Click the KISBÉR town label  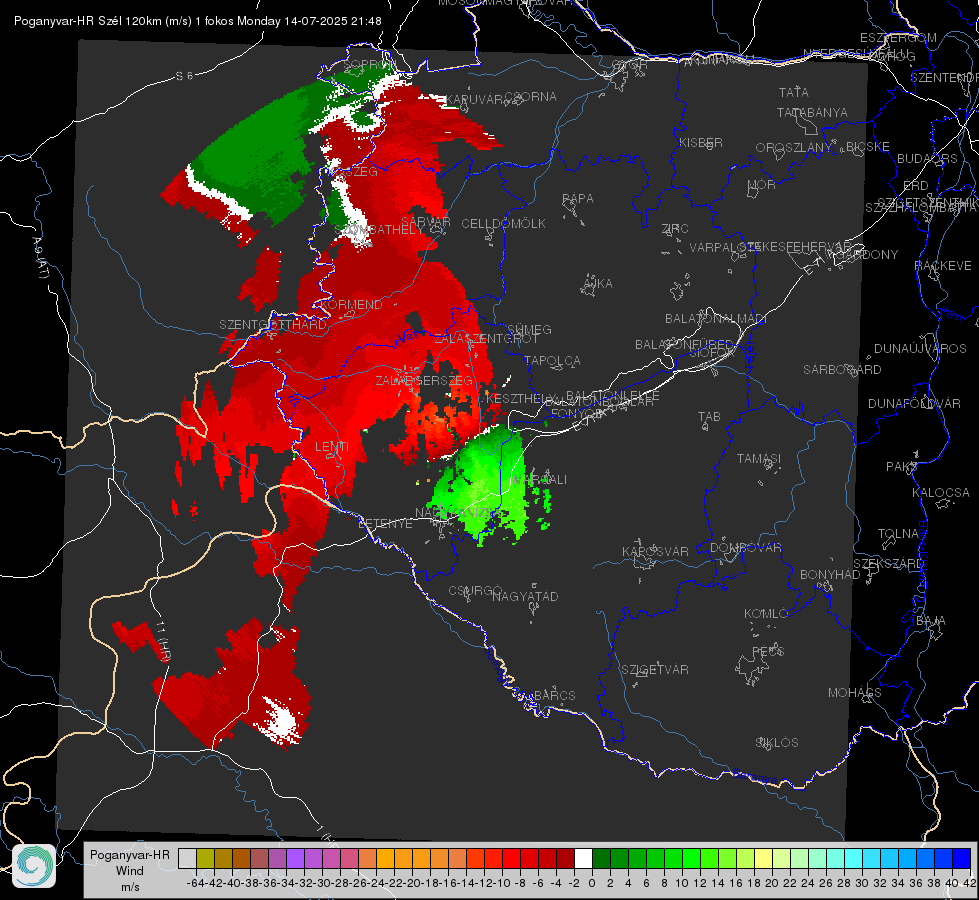[701, 142]
